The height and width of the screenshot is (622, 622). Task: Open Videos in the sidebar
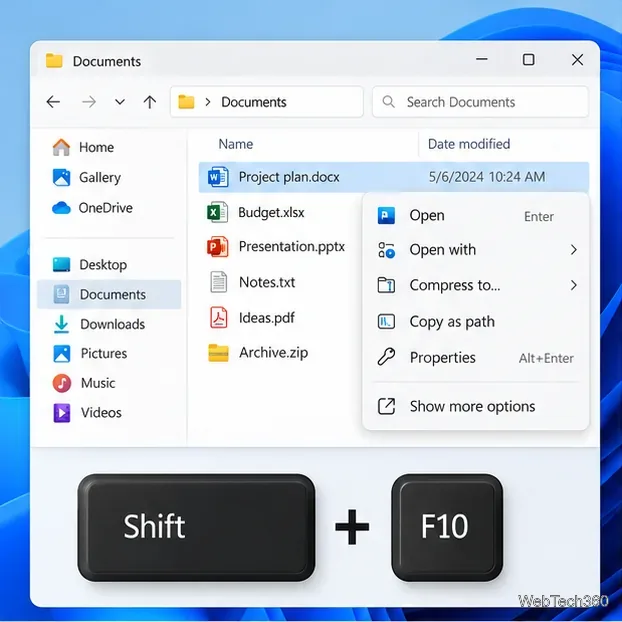101,413
